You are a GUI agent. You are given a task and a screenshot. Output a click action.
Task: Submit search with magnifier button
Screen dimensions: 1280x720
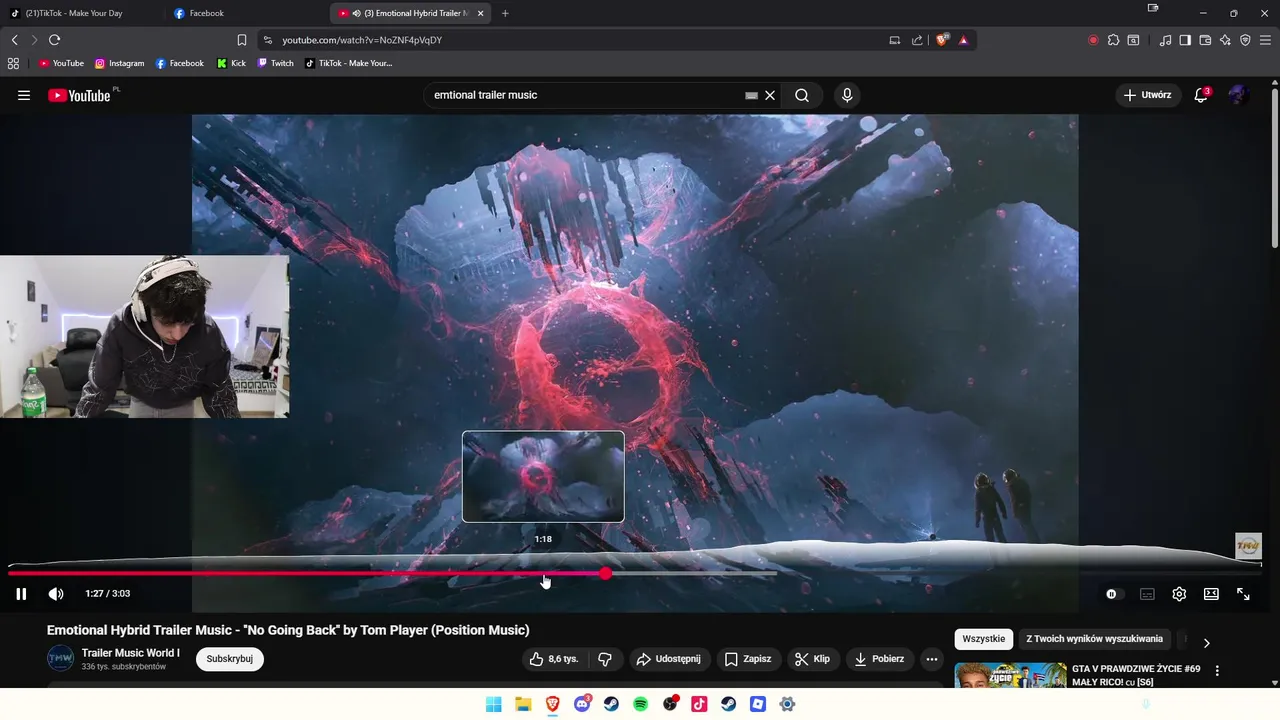pos(802,95)
